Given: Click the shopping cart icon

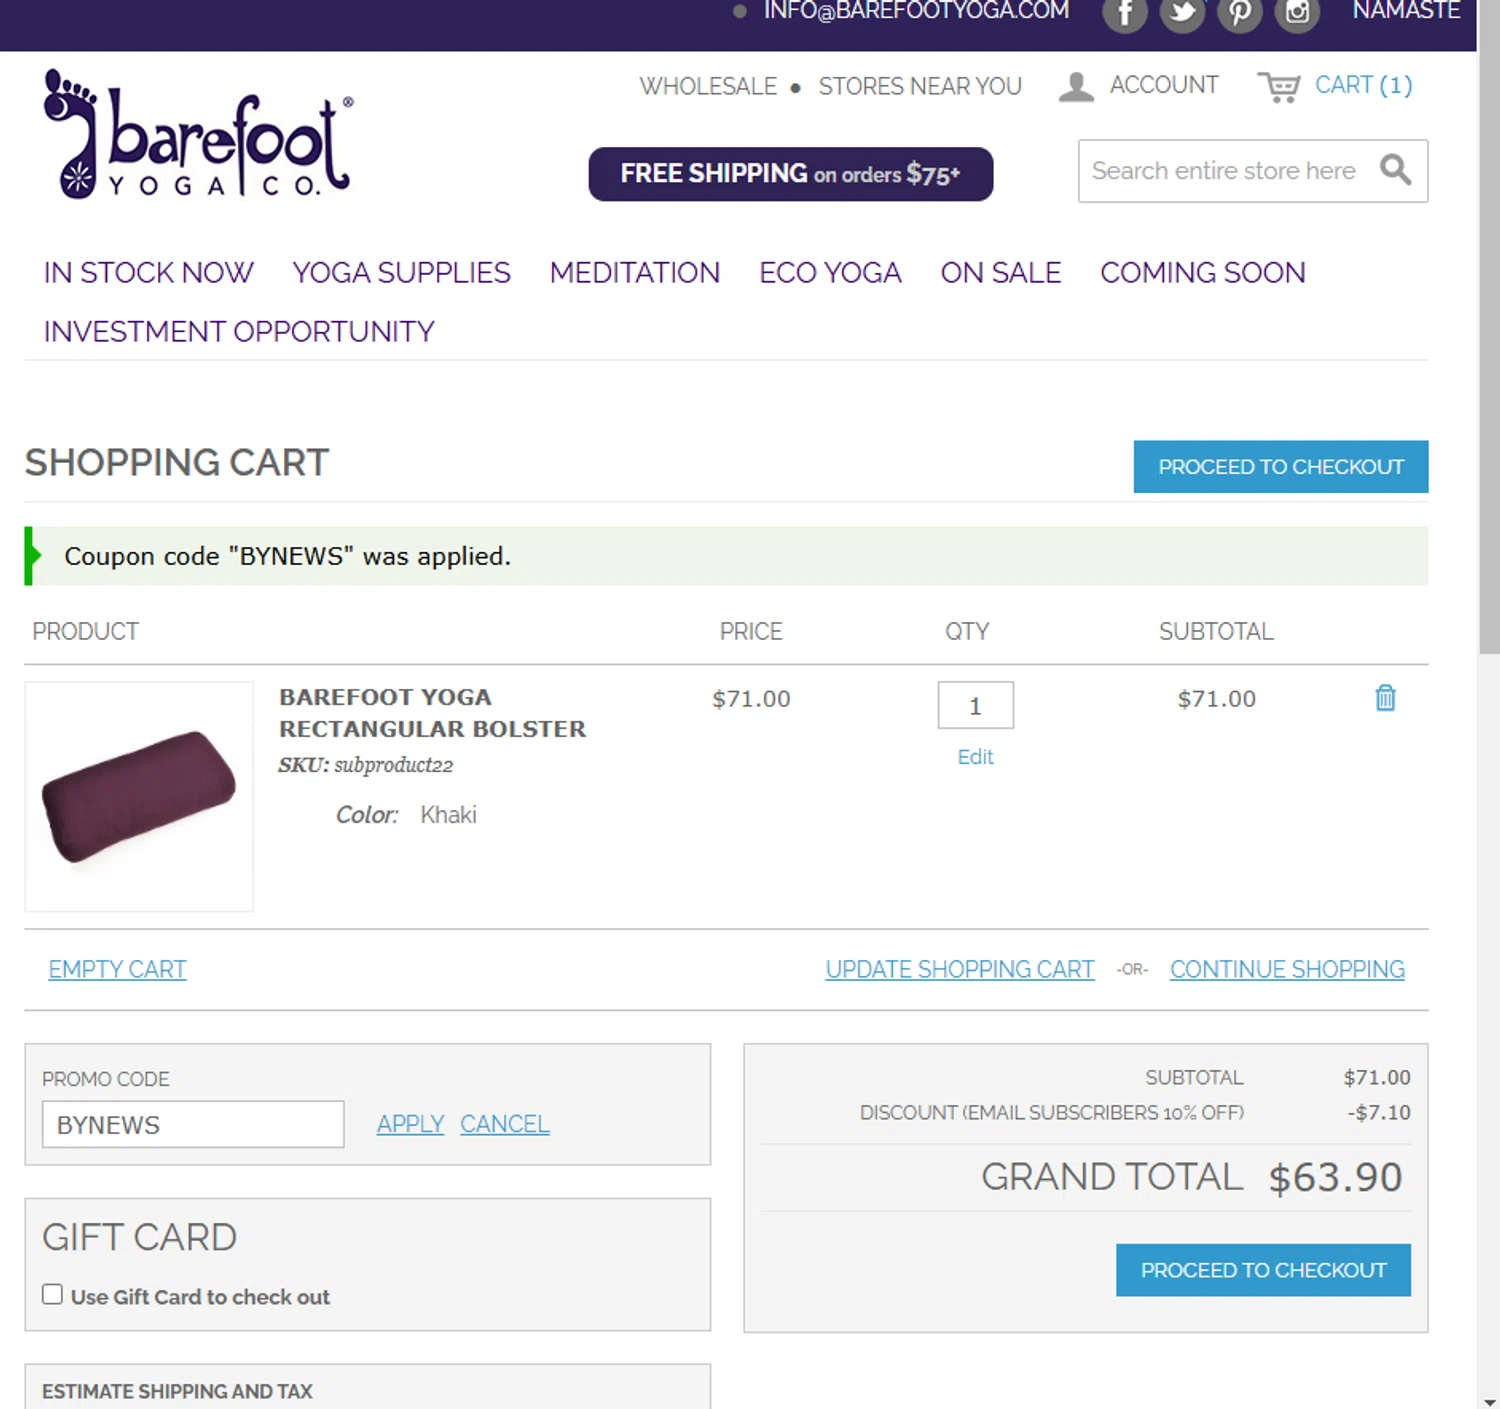Looking at the screenshot, I should tap(1279, 87).
